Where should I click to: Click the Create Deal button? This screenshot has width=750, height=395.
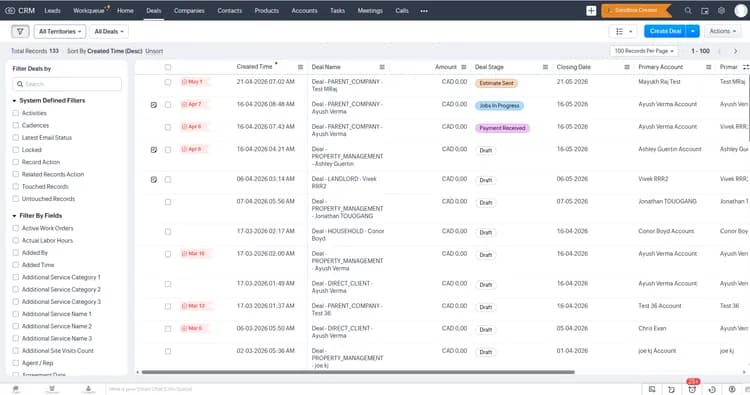coord(665,31)
